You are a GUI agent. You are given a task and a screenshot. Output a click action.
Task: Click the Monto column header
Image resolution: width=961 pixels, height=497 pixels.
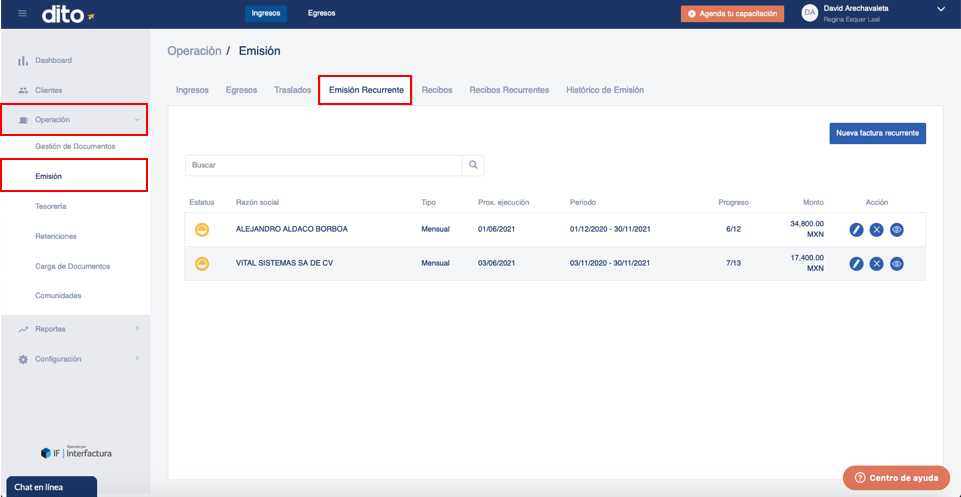(x=813, y=202)
